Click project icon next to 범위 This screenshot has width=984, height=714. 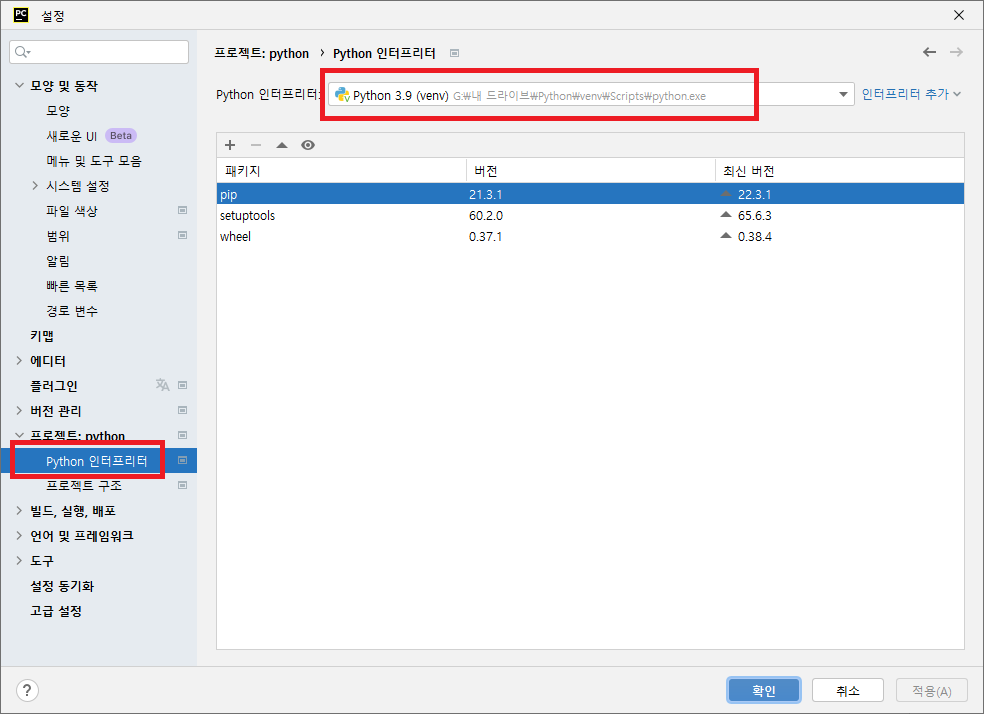[183, 235]
